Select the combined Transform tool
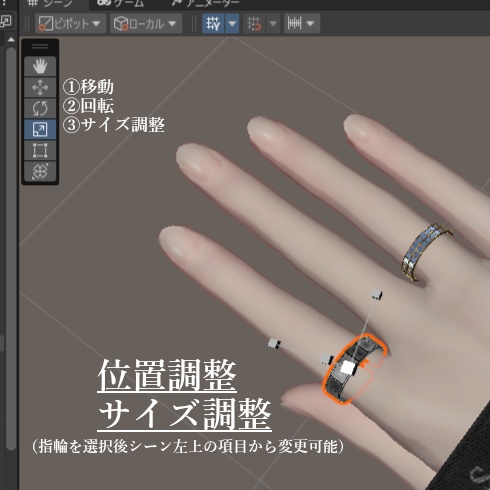 (40, 171)
